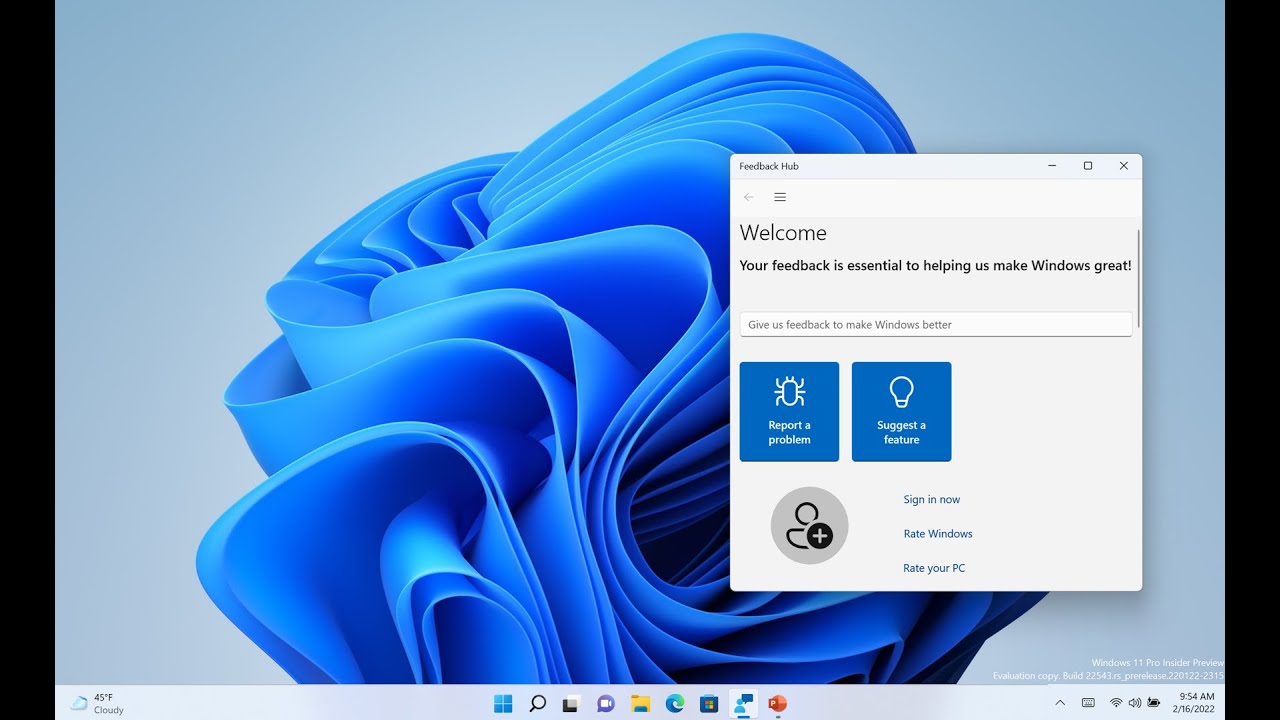This screenshot has height=720, width=1280.
Task: Show the touch keyboard from the tray
Action: coord(1088,703)
